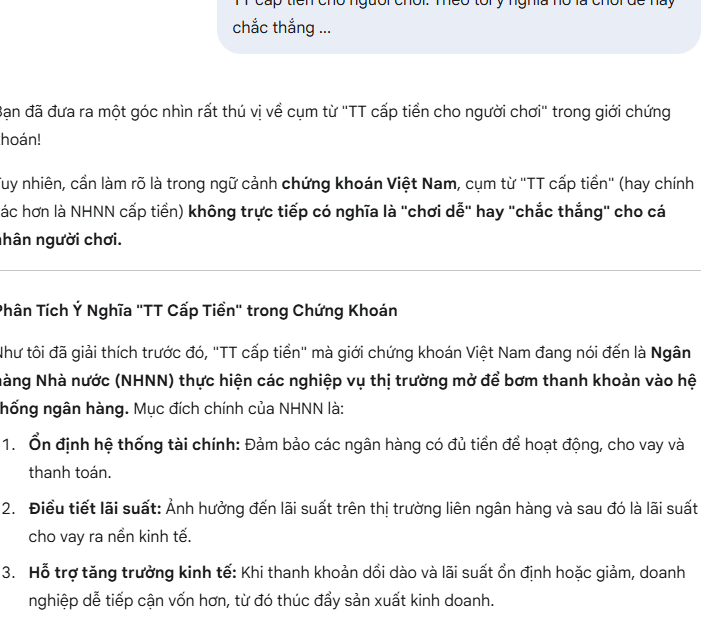
Task: Click list item title "Hỗ trợ tăng trưởng kinh tế:"
Action: click(132, 573)
